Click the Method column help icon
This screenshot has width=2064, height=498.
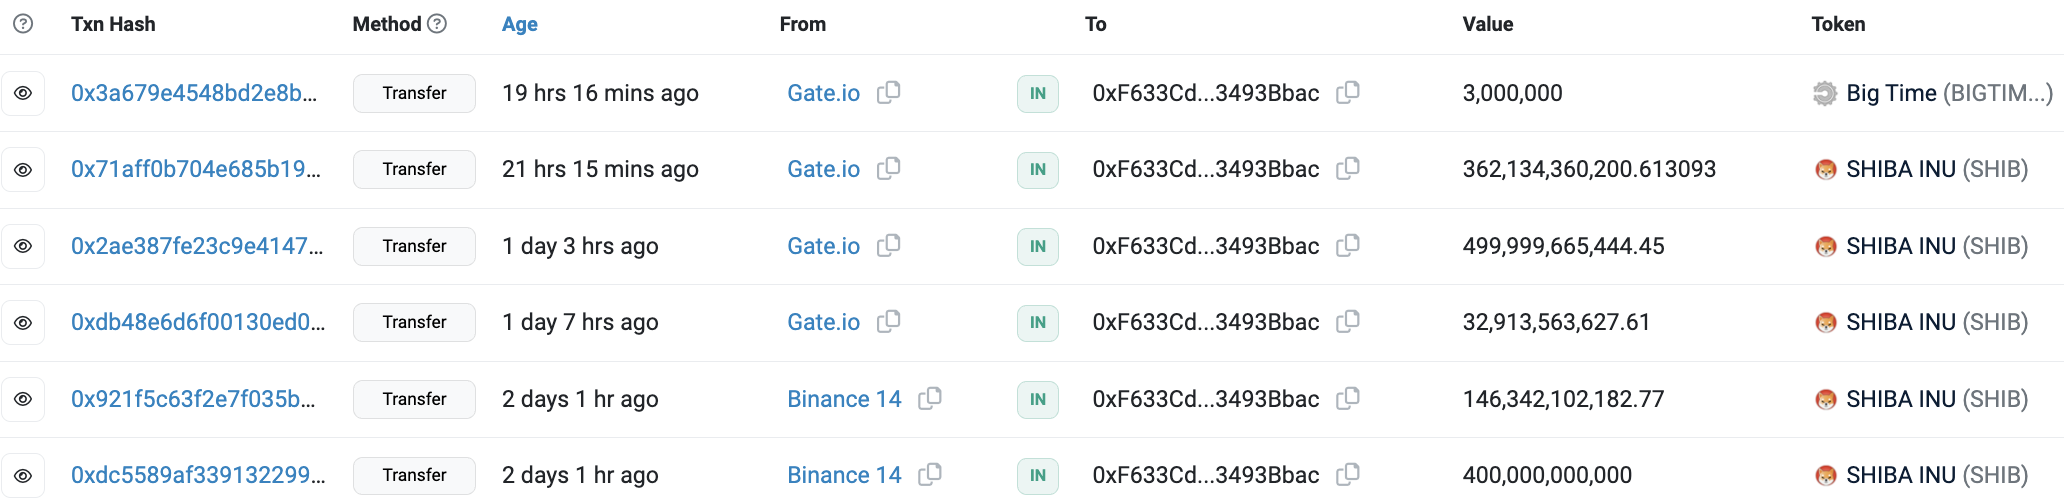437,24
